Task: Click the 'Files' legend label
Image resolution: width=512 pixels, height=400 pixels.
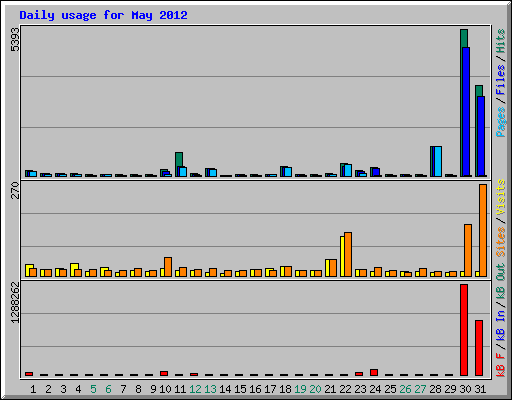Action: [x=501, y=80]
